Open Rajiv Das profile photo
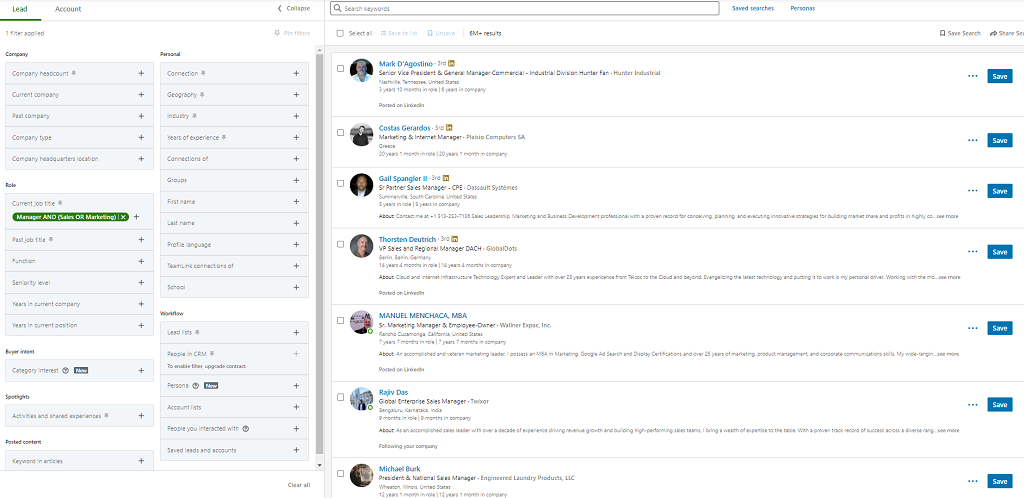The height and width of the screenshot is (498, 1024). click(x=361, y=399)
